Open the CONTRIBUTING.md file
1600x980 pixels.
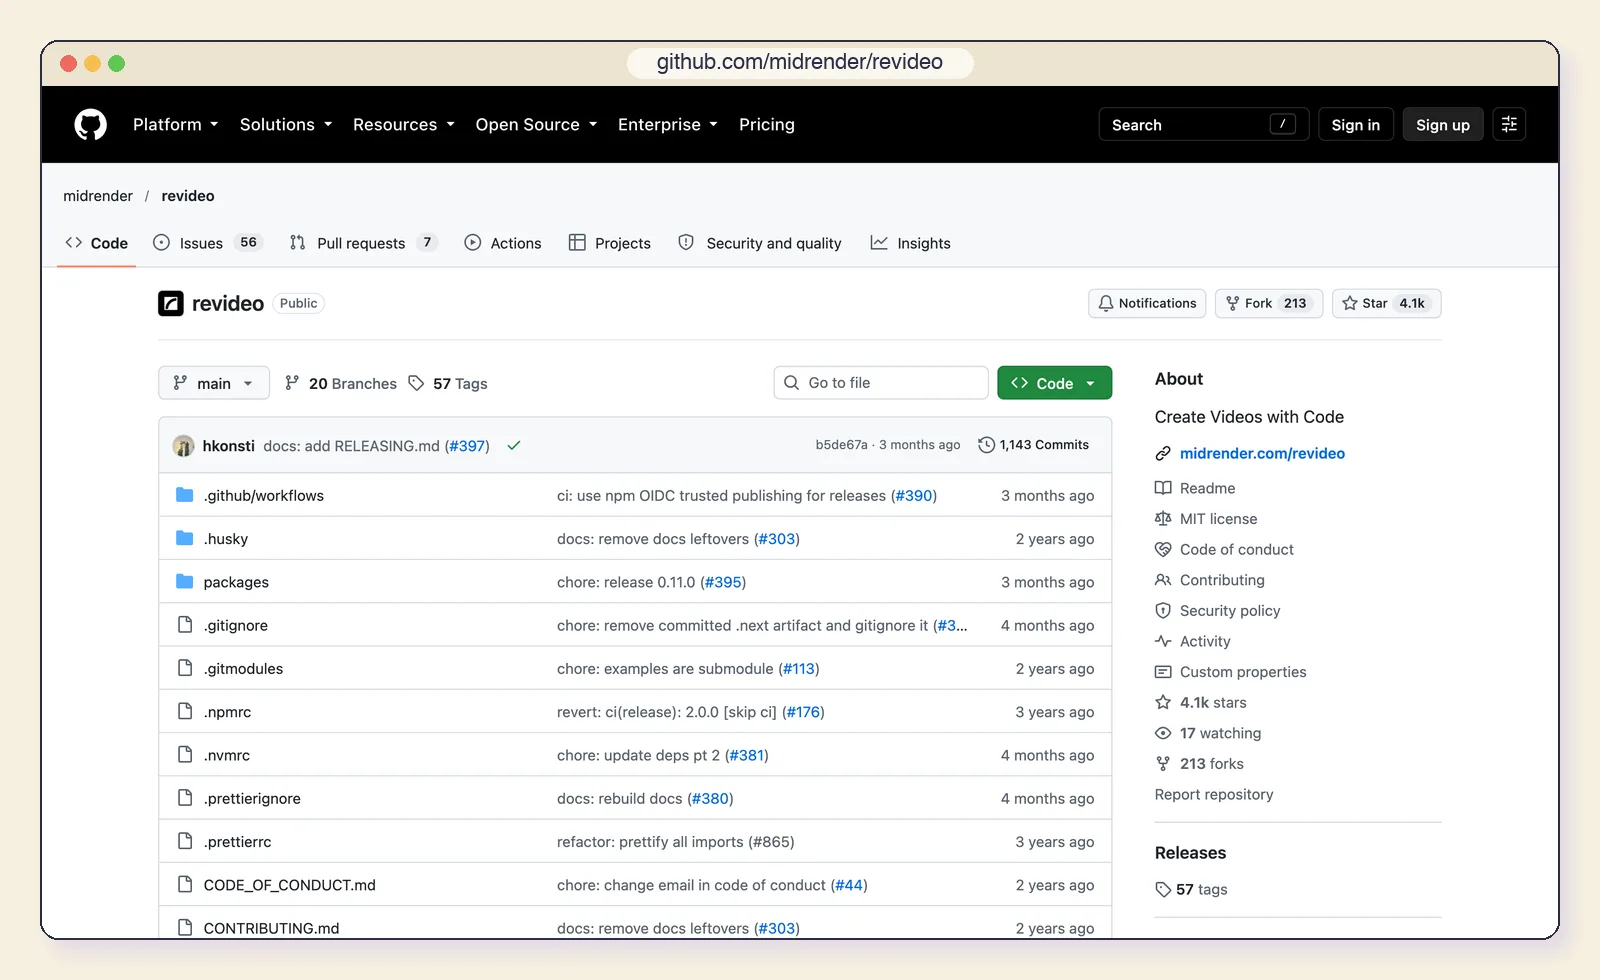[x=271, y=928]
